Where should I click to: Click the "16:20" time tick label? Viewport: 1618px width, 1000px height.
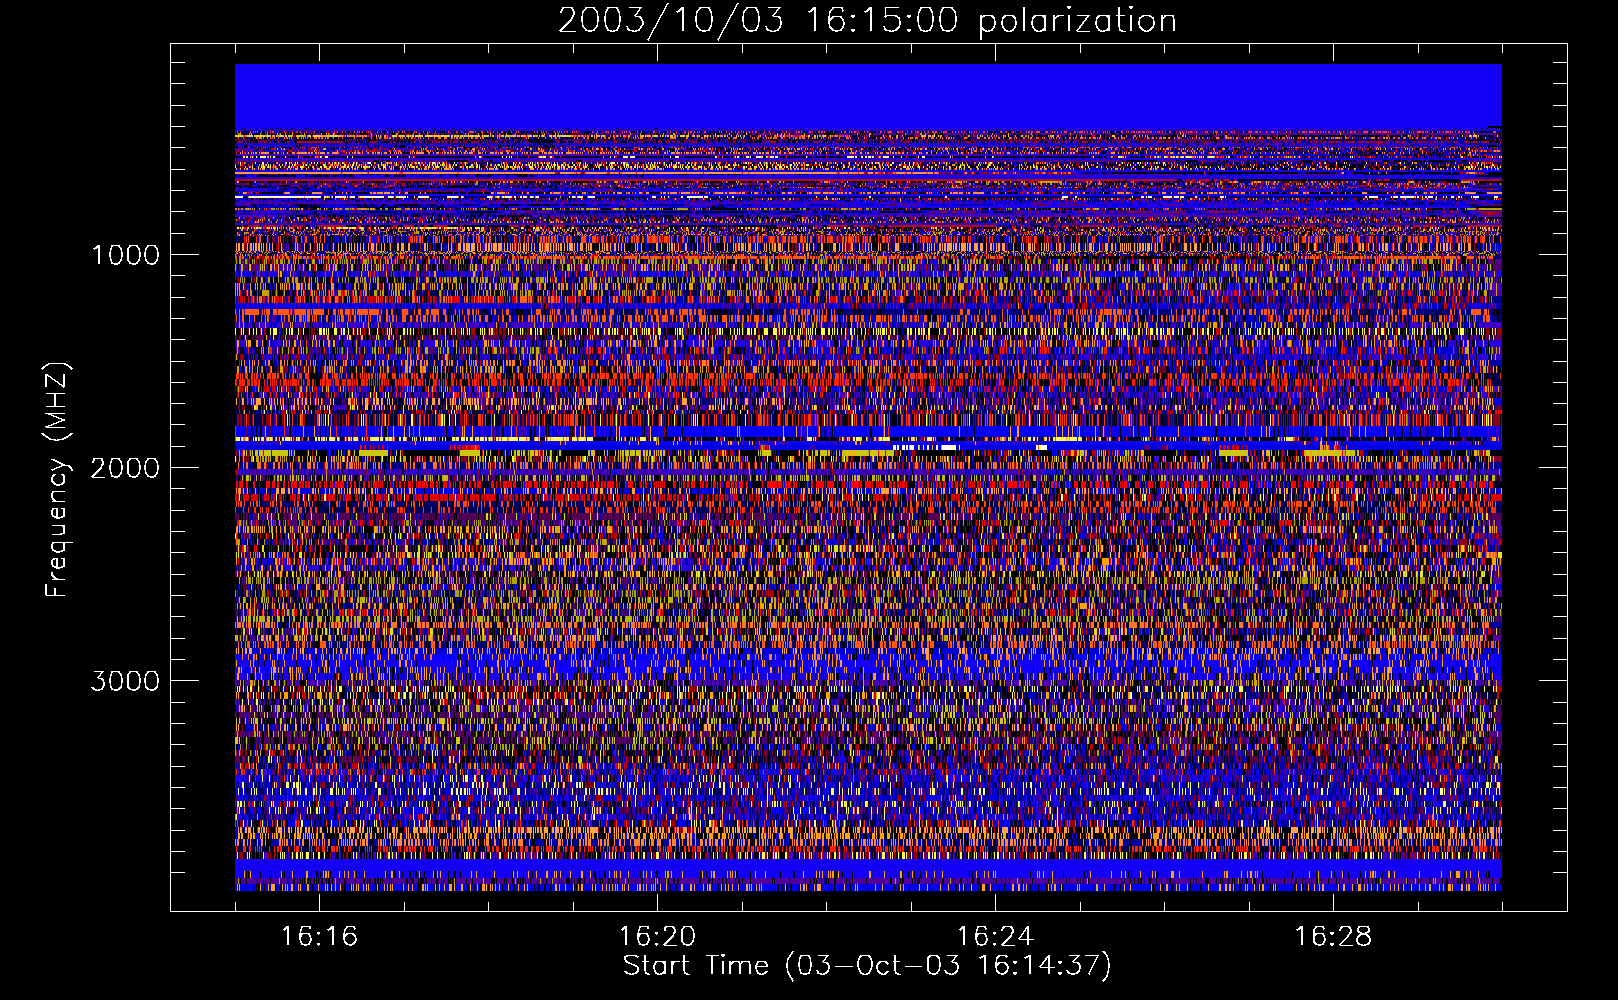click(657, 937)
